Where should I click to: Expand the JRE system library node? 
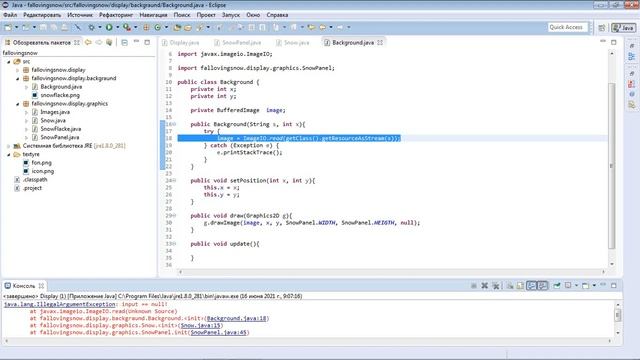point(9,146)
